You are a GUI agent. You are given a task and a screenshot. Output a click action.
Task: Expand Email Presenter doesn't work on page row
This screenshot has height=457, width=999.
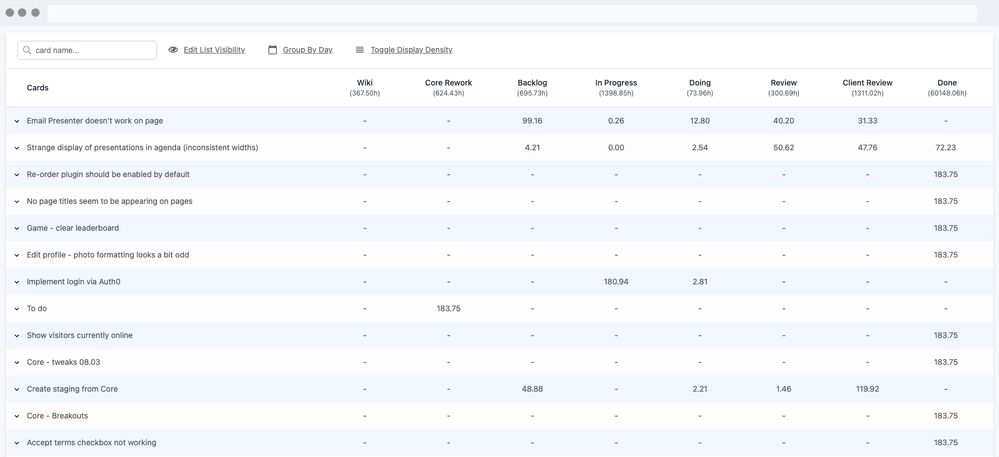pos(17,121)
